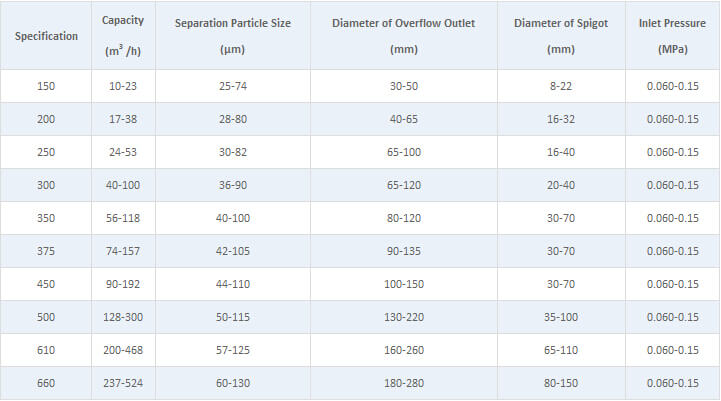Image resolution: width=721 pixels, height=401 pixels.
Task: Select the Diameter of Spigot header
Action: 560,21
